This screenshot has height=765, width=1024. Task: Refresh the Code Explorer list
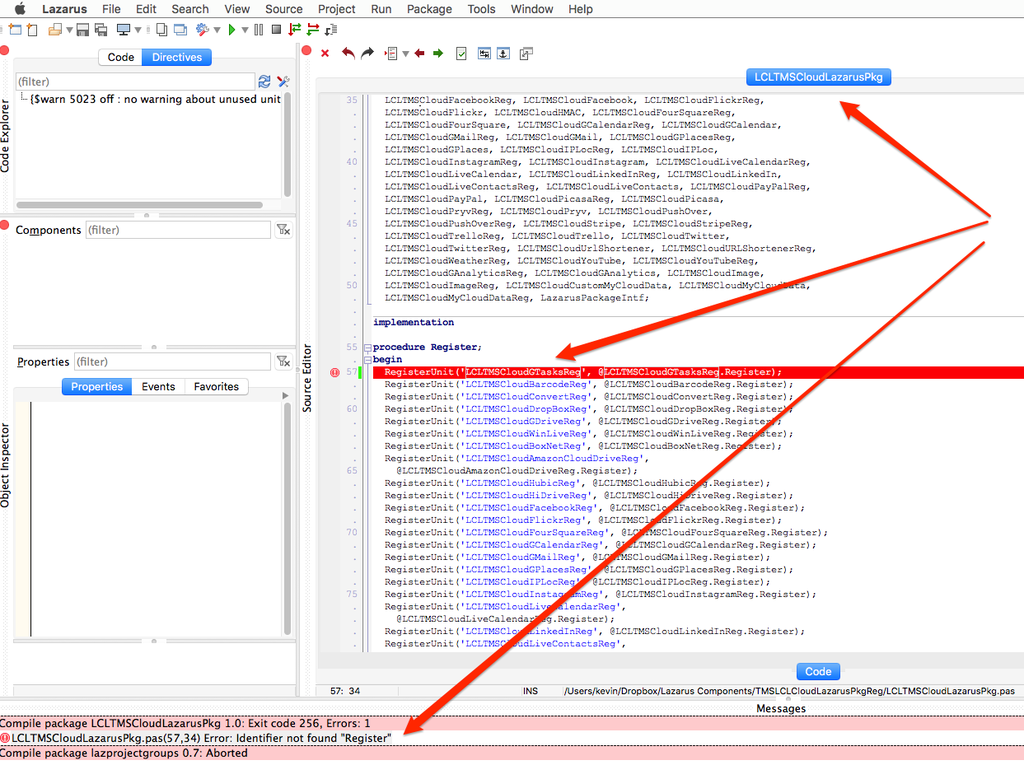tap(264, 82)
